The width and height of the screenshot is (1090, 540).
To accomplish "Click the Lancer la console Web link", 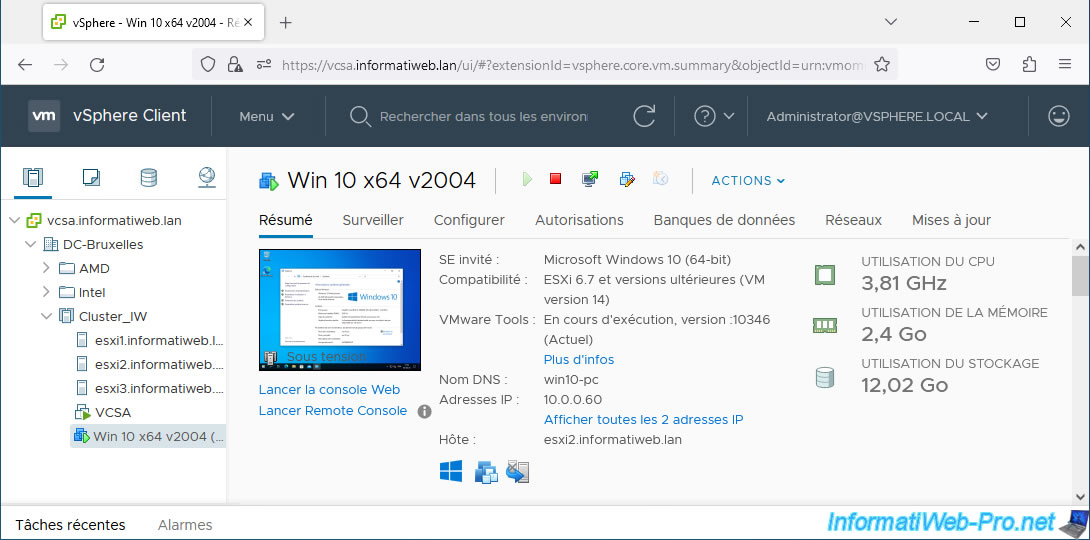I will pos(329,390).
